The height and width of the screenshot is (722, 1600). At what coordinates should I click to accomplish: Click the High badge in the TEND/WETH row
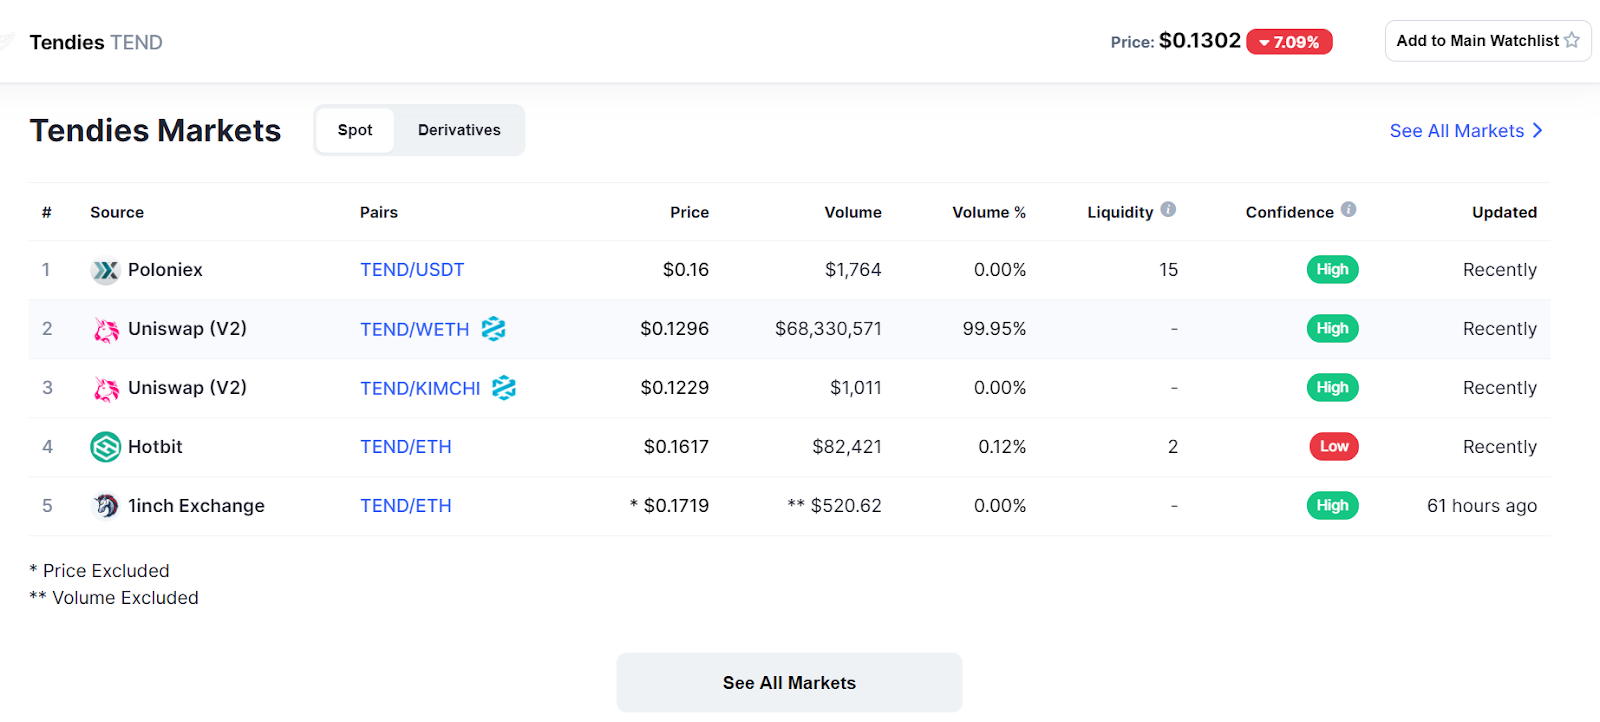click(1332, 328)
